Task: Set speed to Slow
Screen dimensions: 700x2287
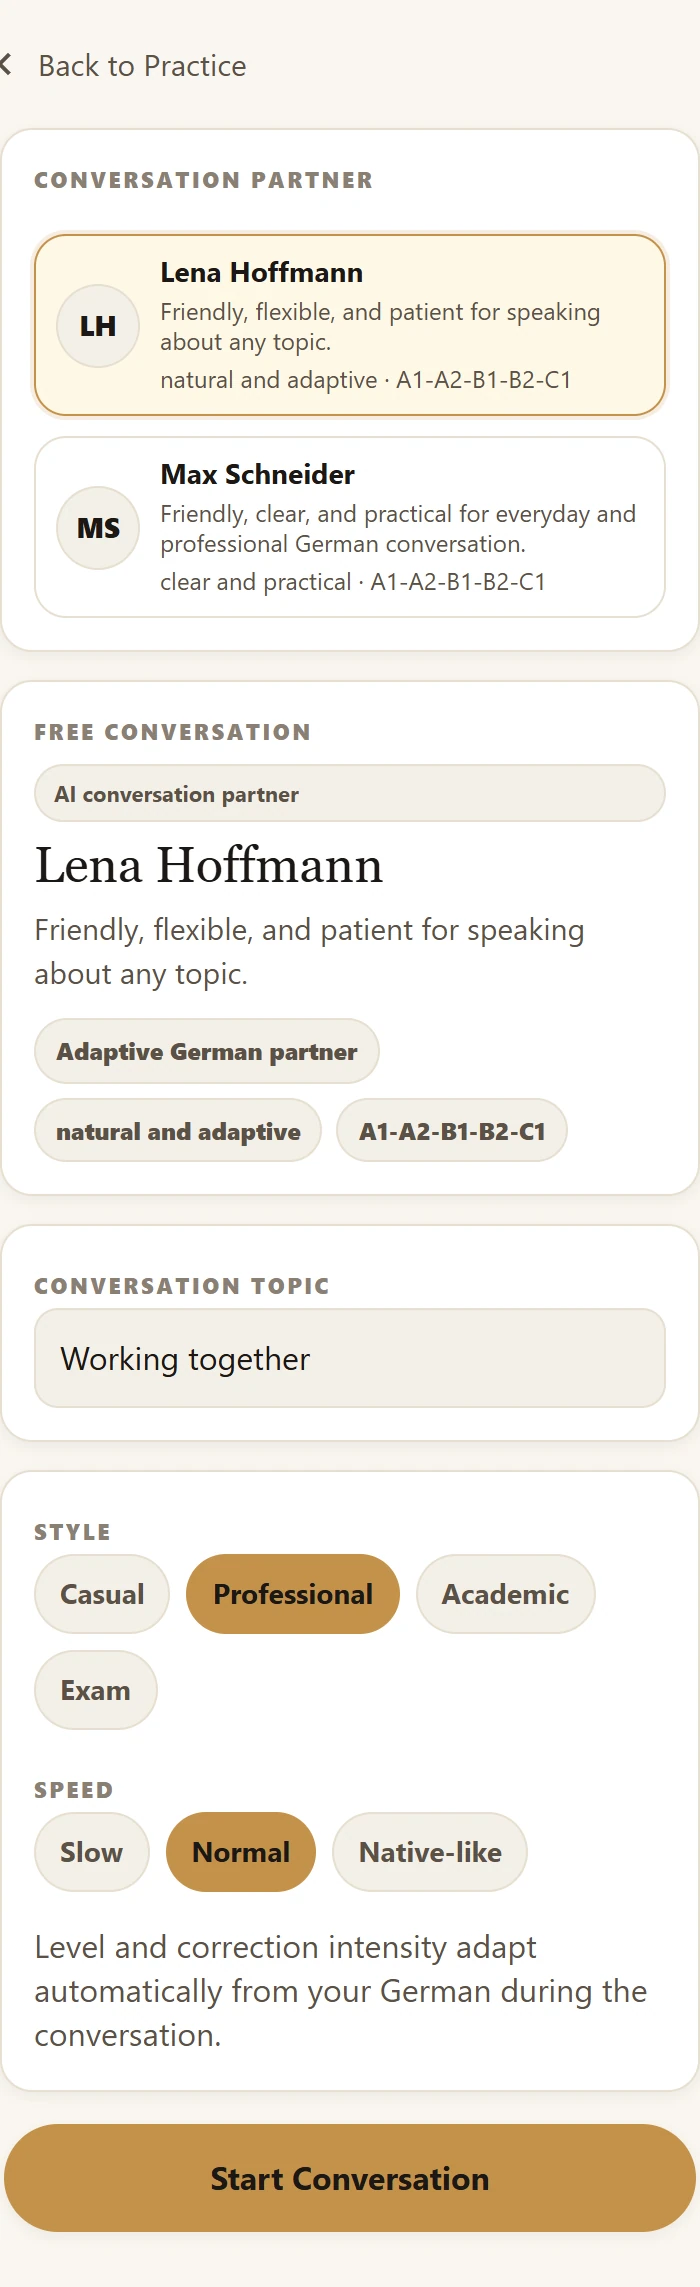Action: coord(92,1852)
